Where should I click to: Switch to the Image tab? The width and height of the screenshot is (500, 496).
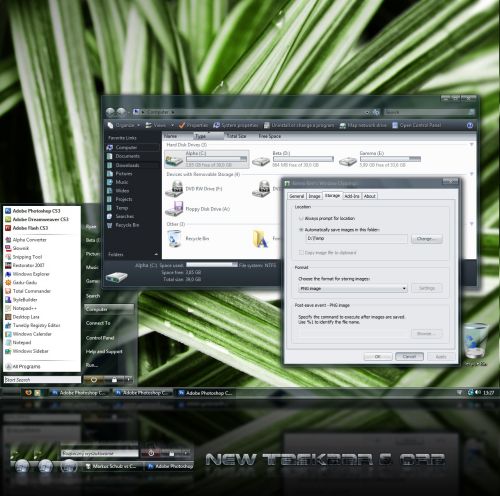[x=314, y=196]
